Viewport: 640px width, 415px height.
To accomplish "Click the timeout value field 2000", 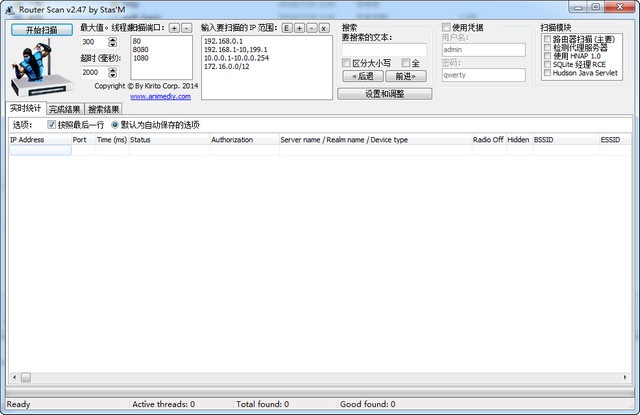I will click(95, 72).
